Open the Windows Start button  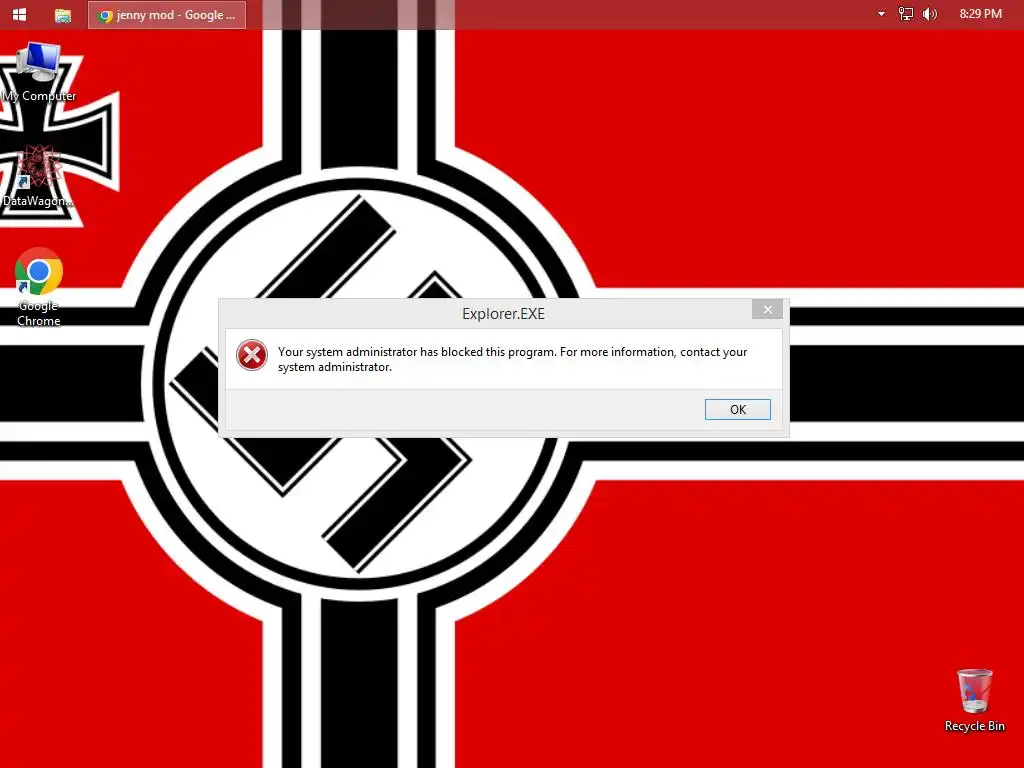click(x=20, y=14)
